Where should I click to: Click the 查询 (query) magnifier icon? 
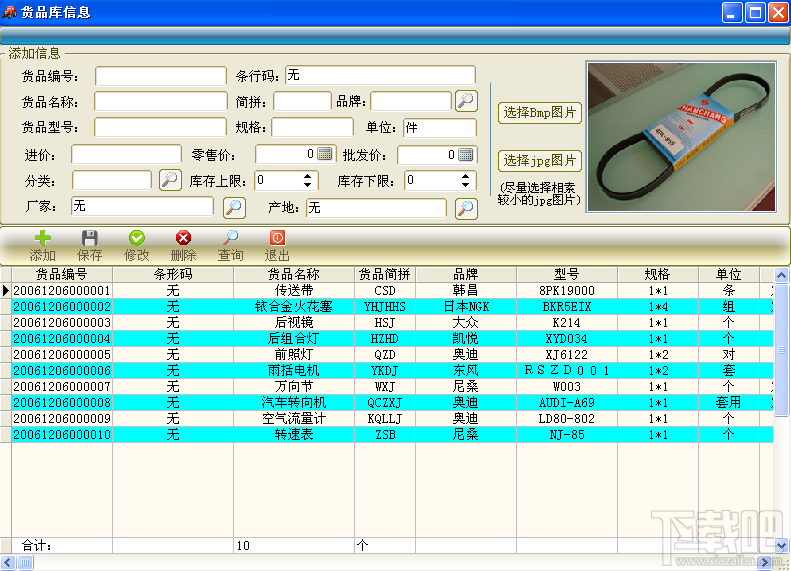(x=231, y=238)
